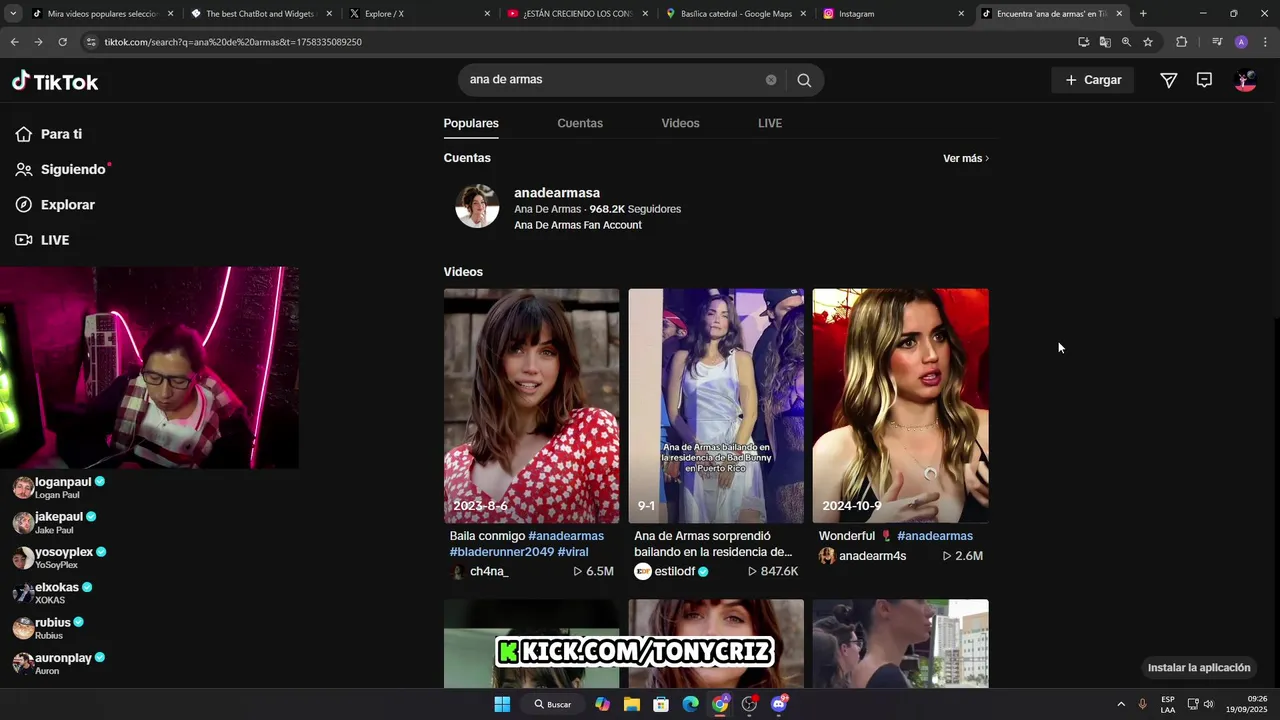1280x720 pixels.
Task: Go to the Explorar page
Action: pos(55,205)
